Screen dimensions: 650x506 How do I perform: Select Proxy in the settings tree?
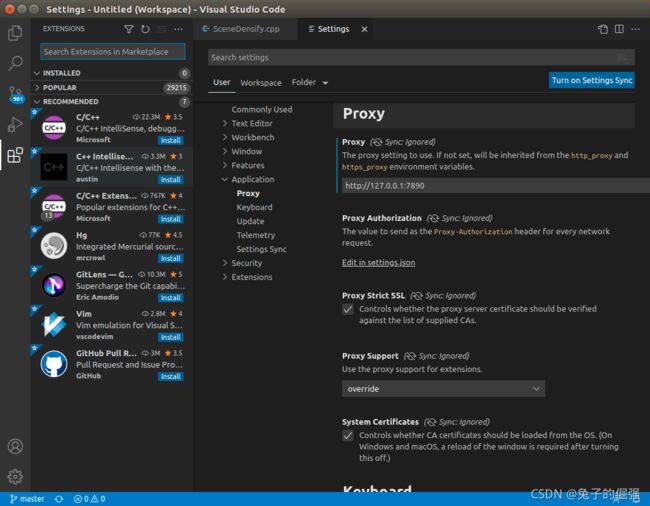click(248, 194)
